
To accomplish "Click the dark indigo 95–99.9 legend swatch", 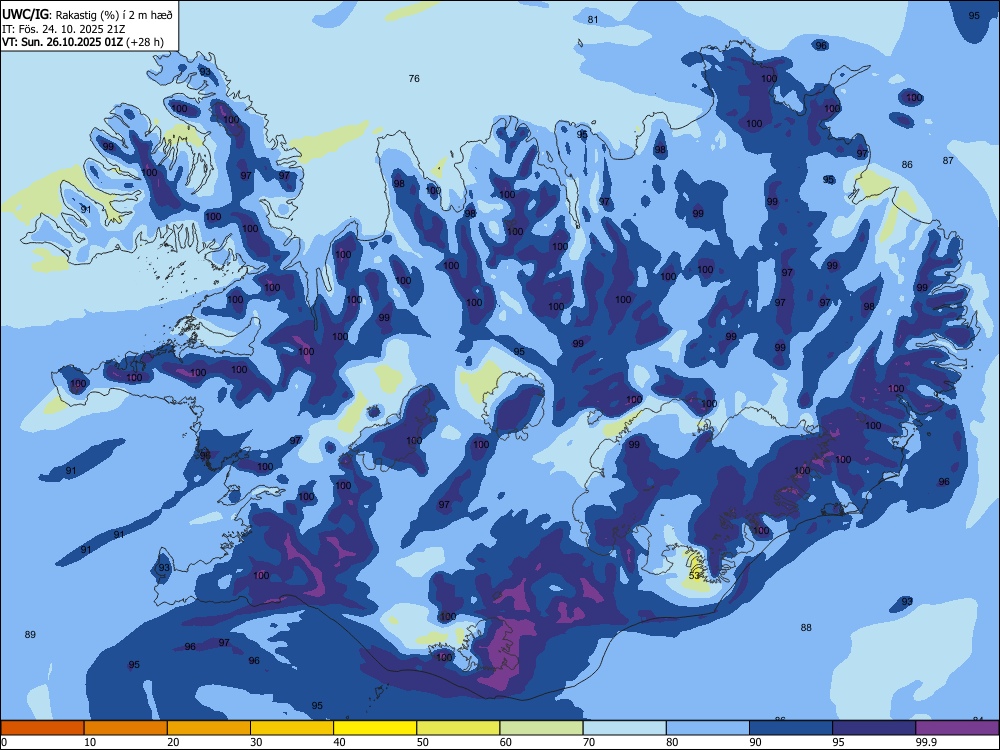I will [x=874, y=728].
